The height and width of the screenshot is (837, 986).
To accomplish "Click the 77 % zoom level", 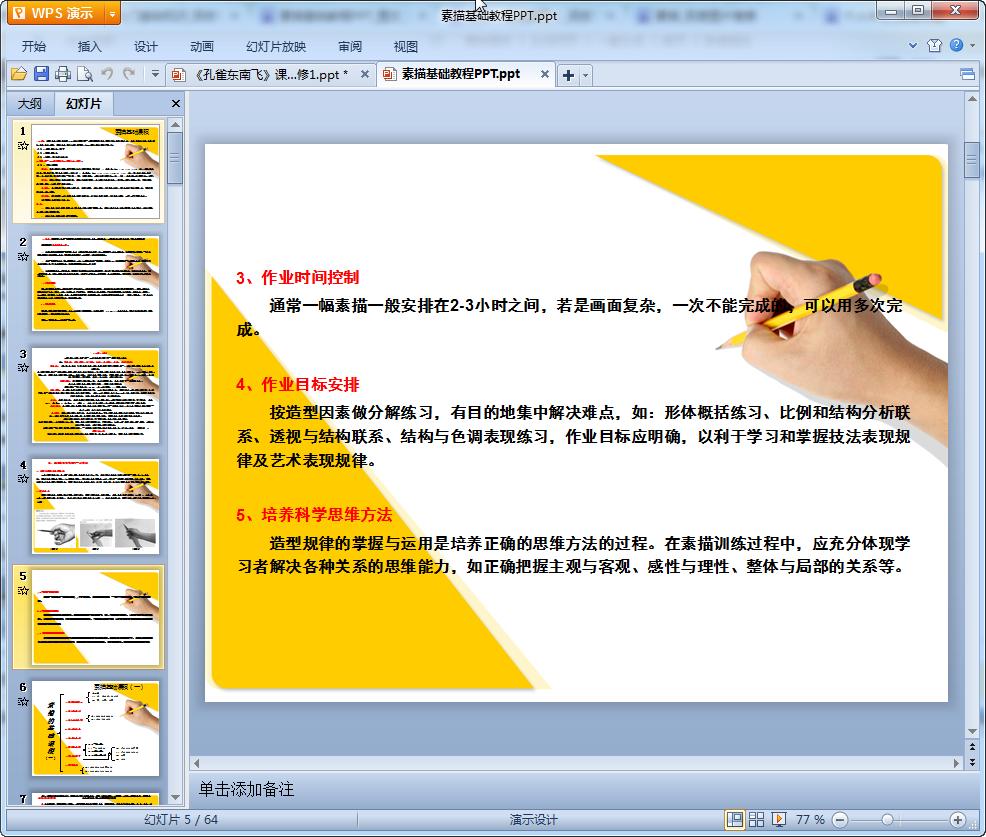I will pos(810,819).
